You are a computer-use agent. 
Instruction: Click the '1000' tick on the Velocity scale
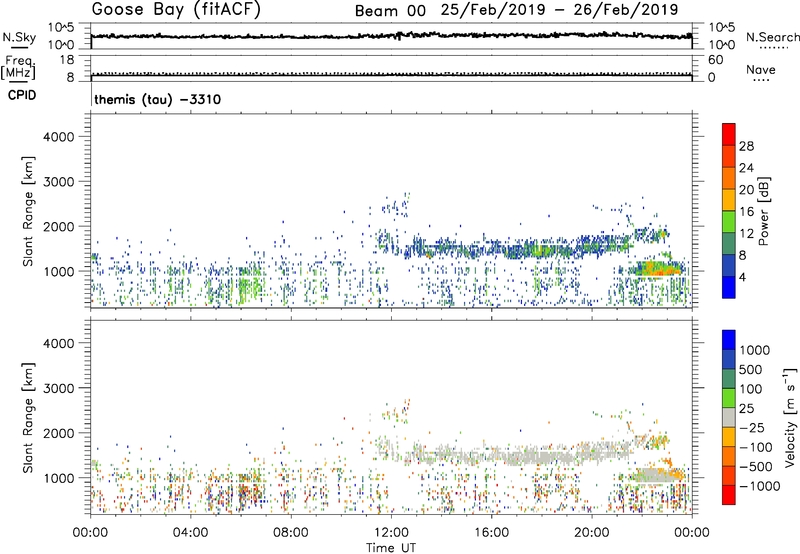coord(754,350)
